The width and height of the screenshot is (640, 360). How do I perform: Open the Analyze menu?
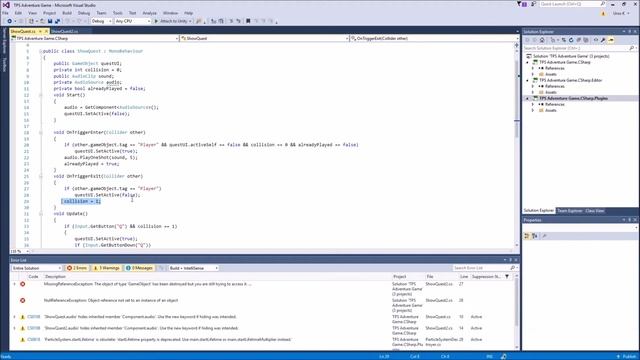coord(149,13)
